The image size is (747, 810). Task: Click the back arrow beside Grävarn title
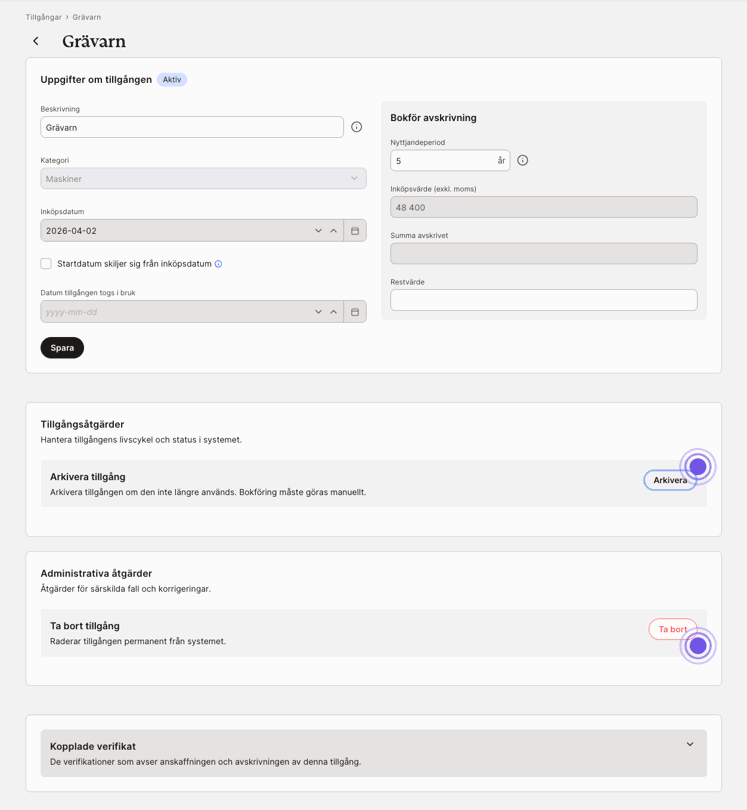tap(36, 41)
